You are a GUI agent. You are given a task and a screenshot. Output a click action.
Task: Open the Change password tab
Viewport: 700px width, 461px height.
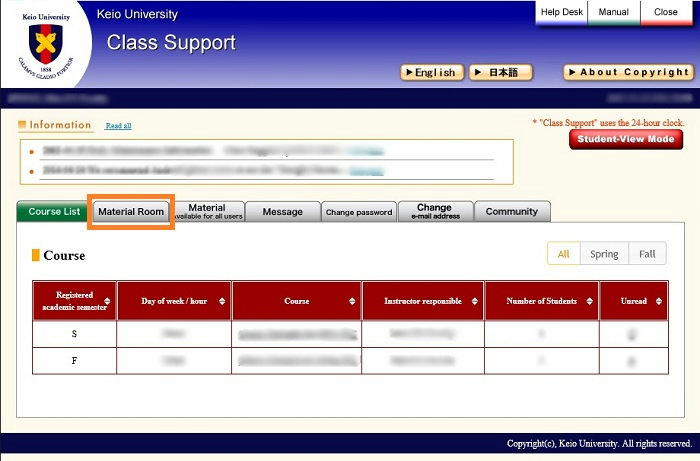tap(359, 212)
